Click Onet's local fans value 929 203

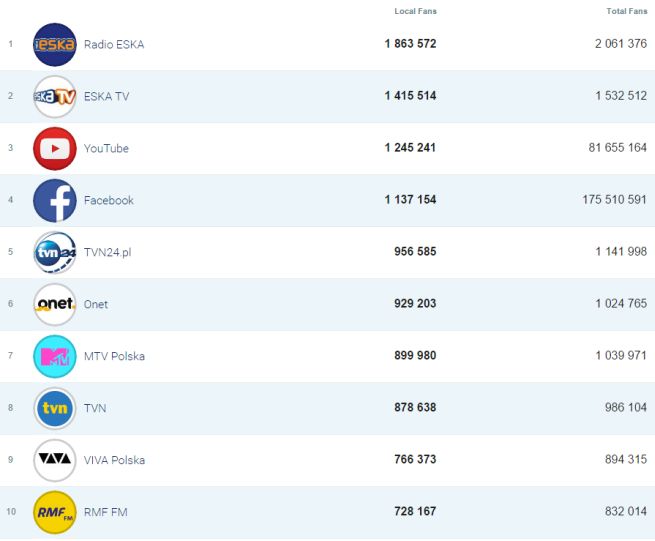(x=415, y=305)
